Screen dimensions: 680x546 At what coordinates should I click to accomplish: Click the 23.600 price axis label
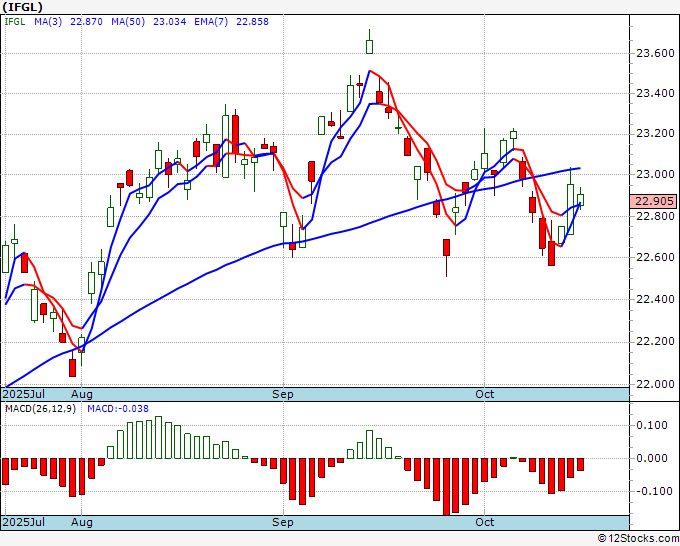[x=655, y=53]
